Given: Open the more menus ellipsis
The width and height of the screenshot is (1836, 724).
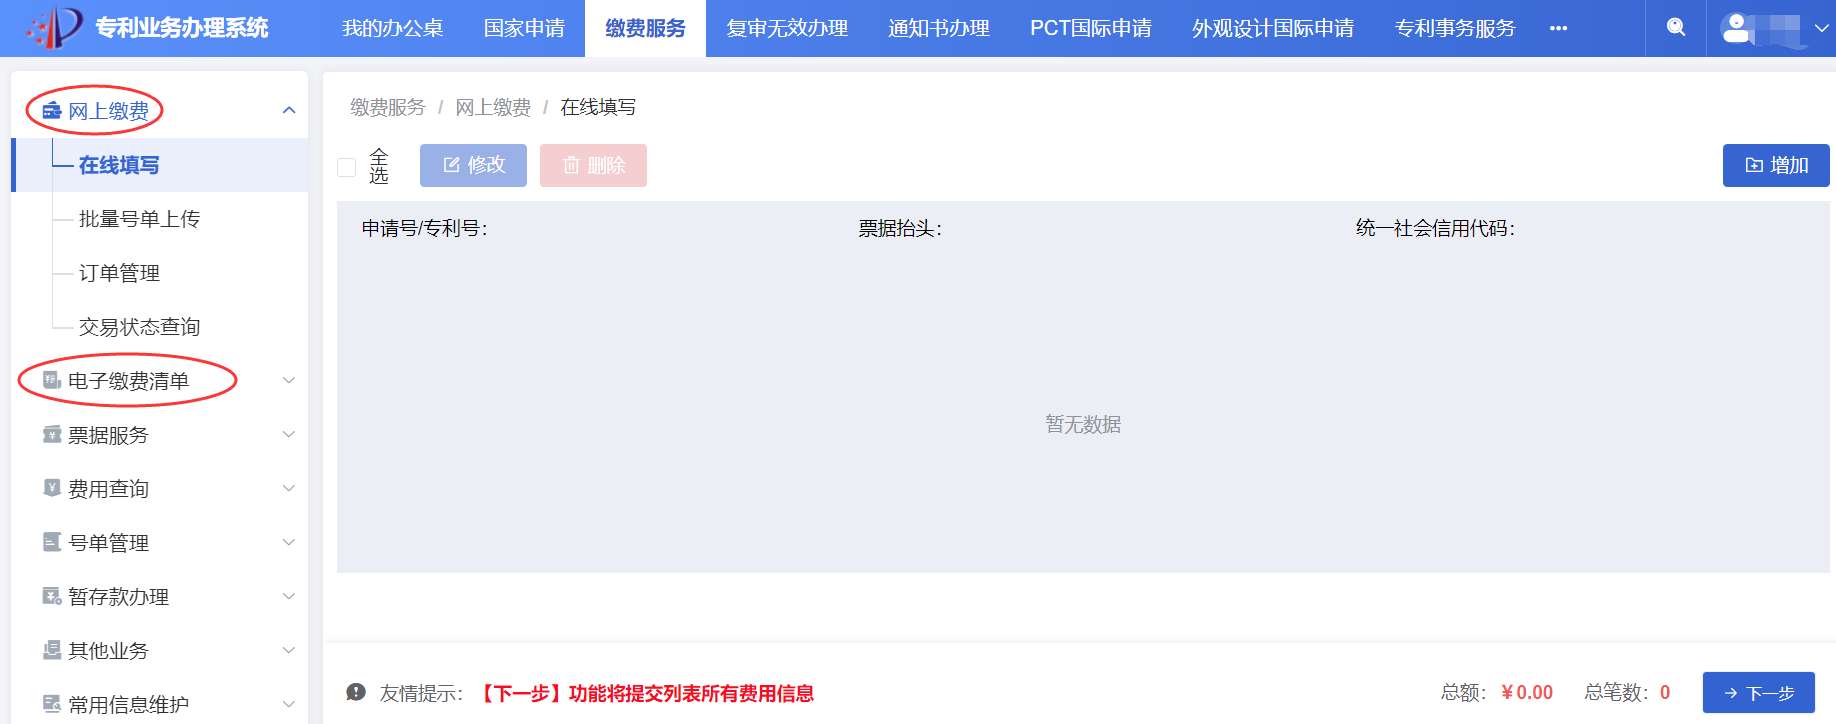Looking at the screenshot, I should (x=1558, y=28).
